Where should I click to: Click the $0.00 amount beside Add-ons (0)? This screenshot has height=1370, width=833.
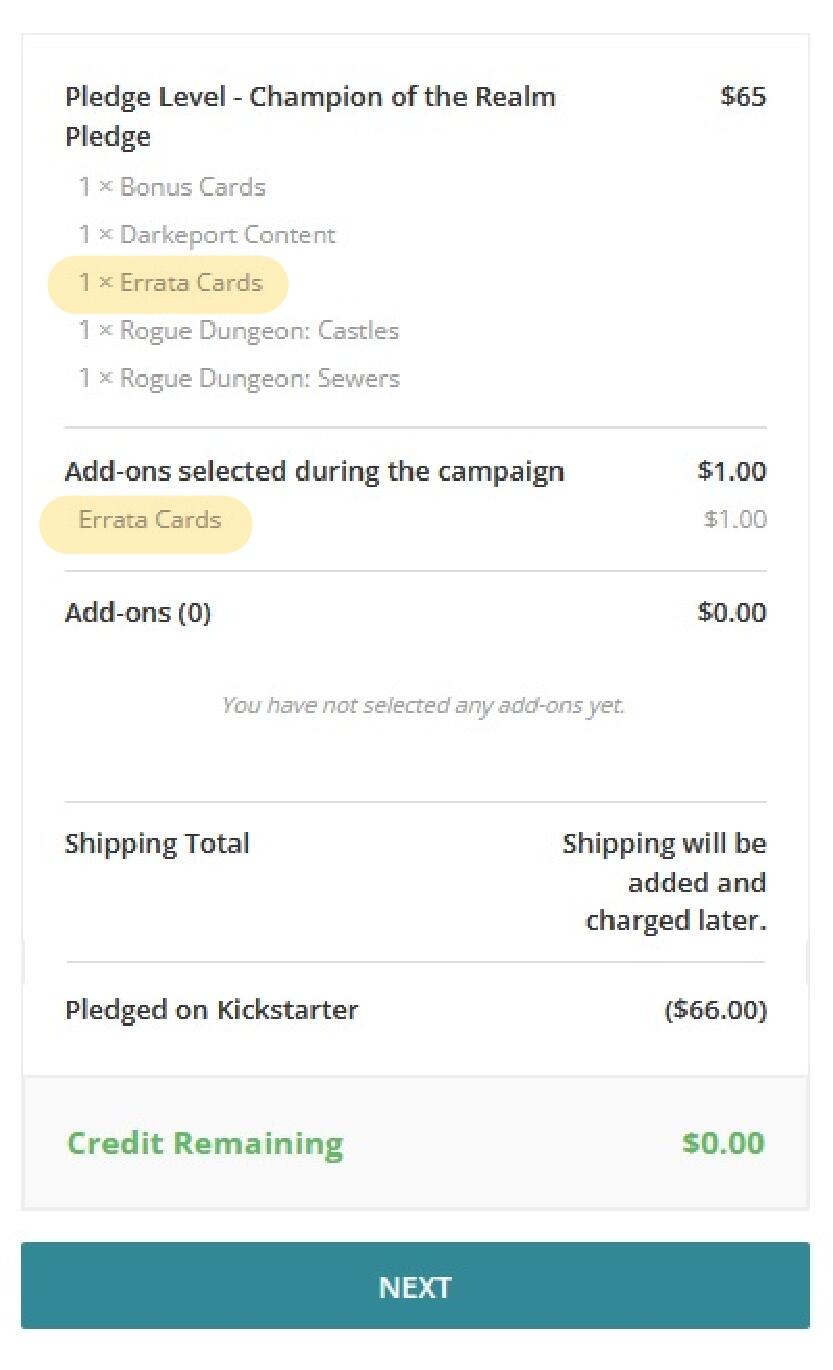pos(731,612)
